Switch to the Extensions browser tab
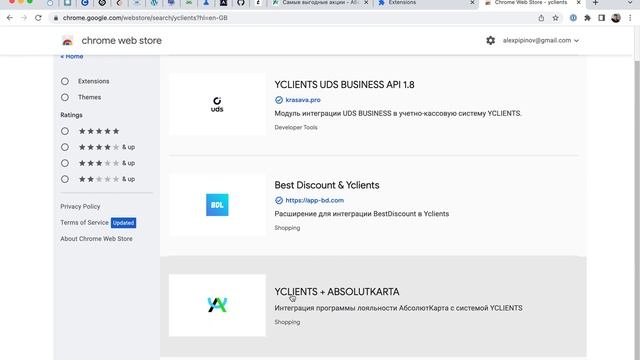Screen dimensions: 640x360 coord(426,3)
